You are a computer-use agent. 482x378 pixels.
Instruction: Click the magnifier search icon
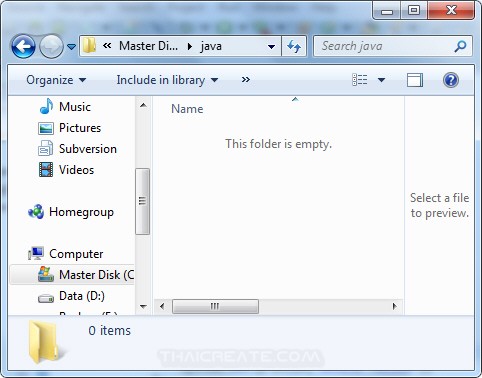460,46
